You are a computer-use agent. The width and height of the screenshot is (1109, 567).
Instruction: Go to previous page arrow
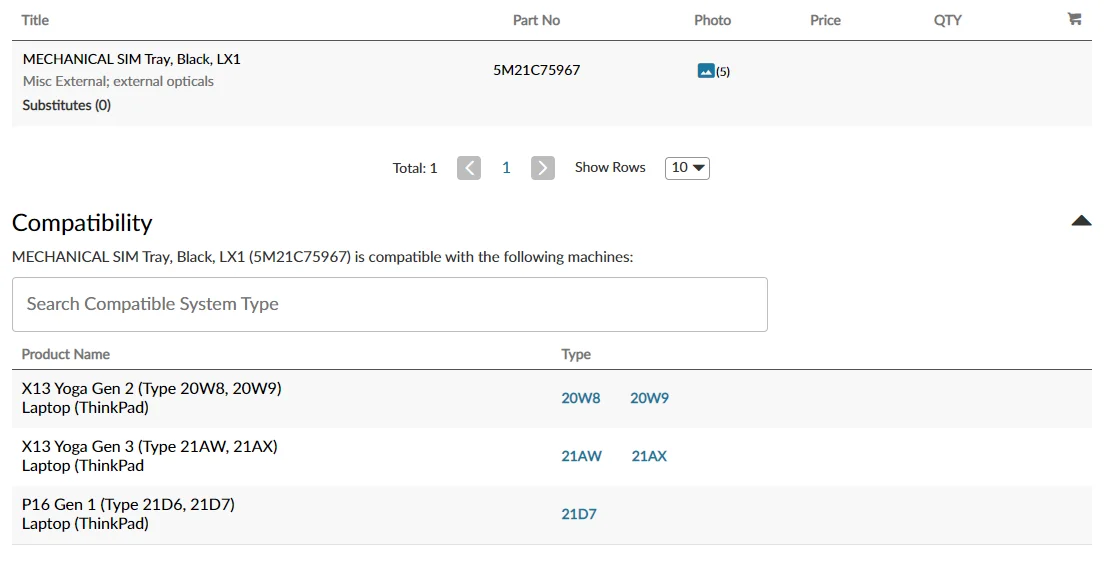coord(469,168)
